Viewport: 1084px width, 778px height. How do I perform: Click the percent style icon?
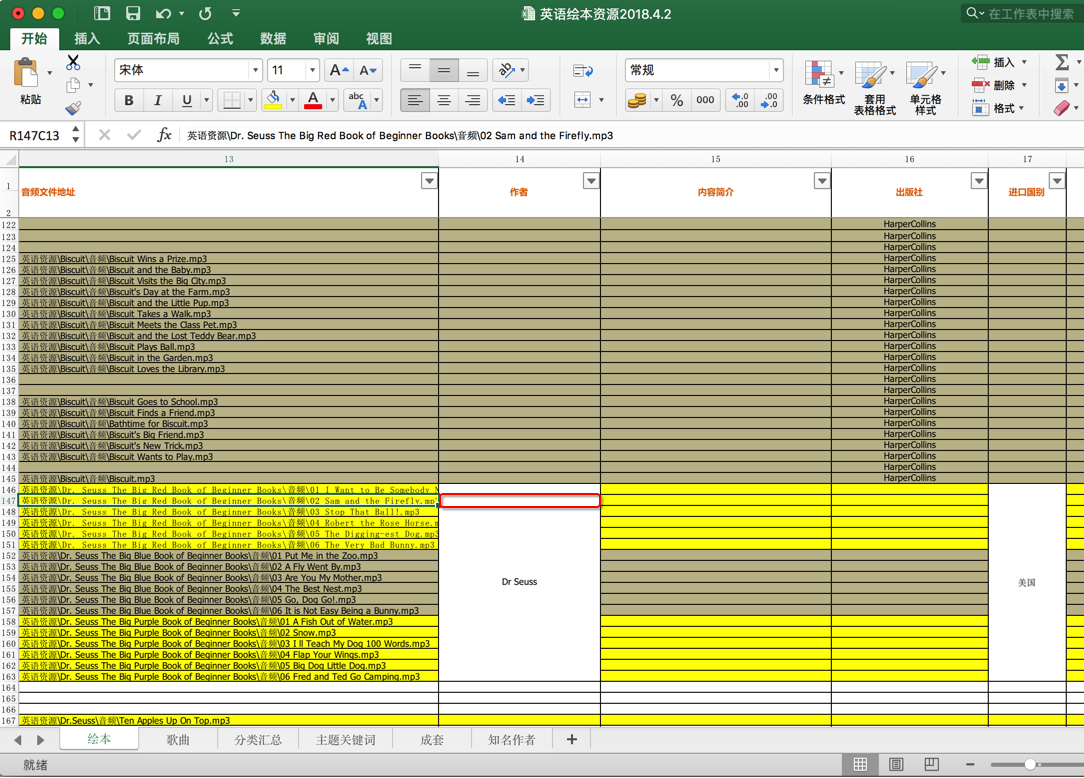[677, 100]
